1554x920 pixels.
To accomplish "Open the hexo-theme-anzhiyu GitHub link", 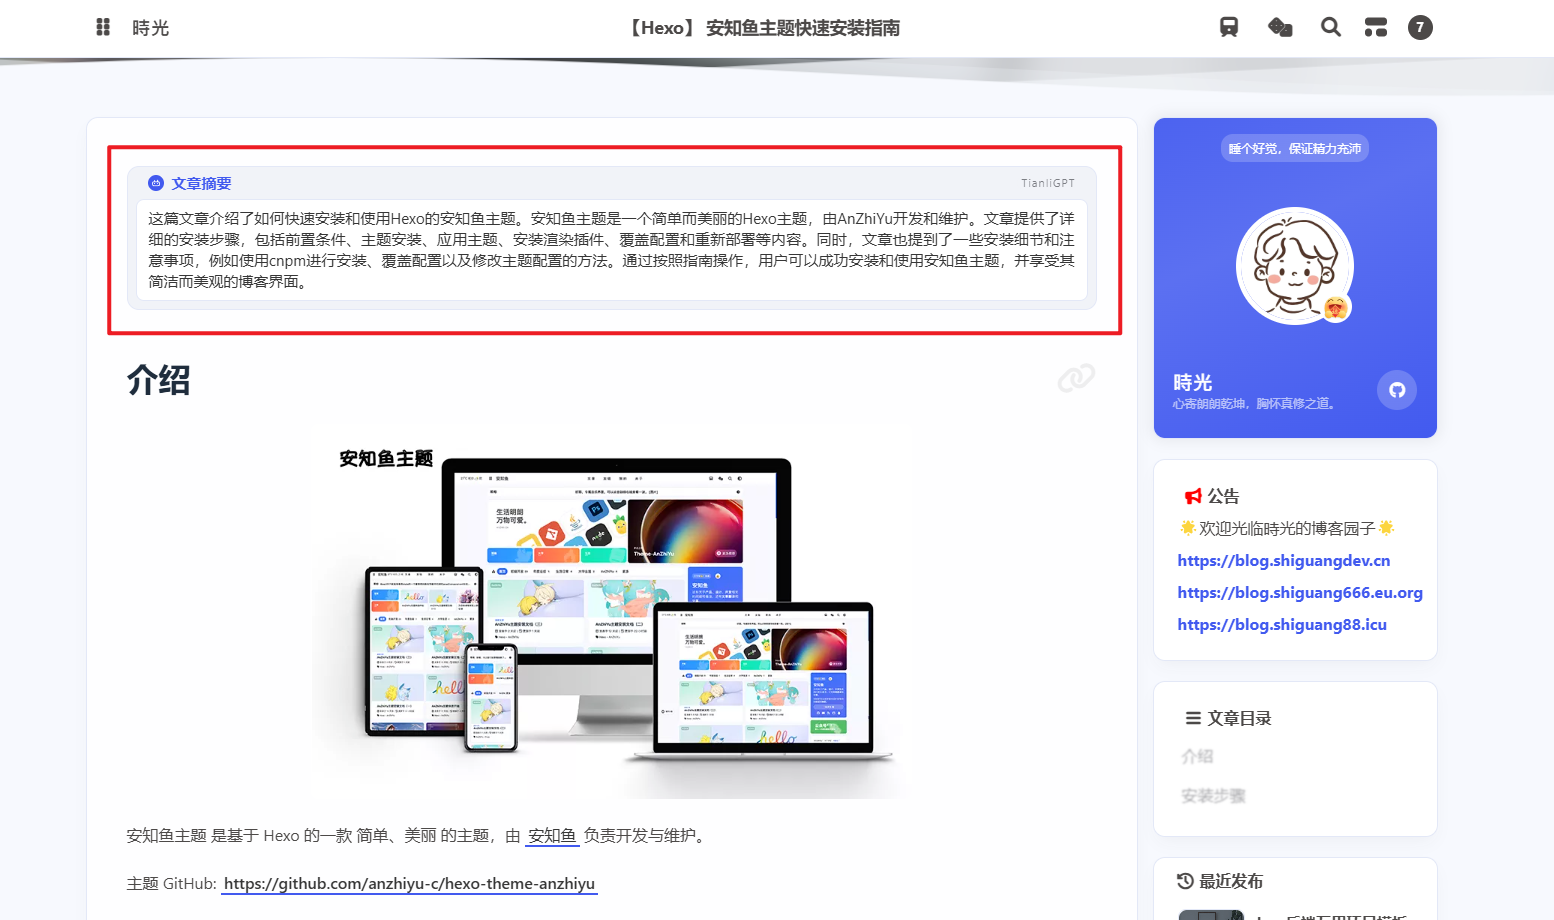I will tap(409, 884).
